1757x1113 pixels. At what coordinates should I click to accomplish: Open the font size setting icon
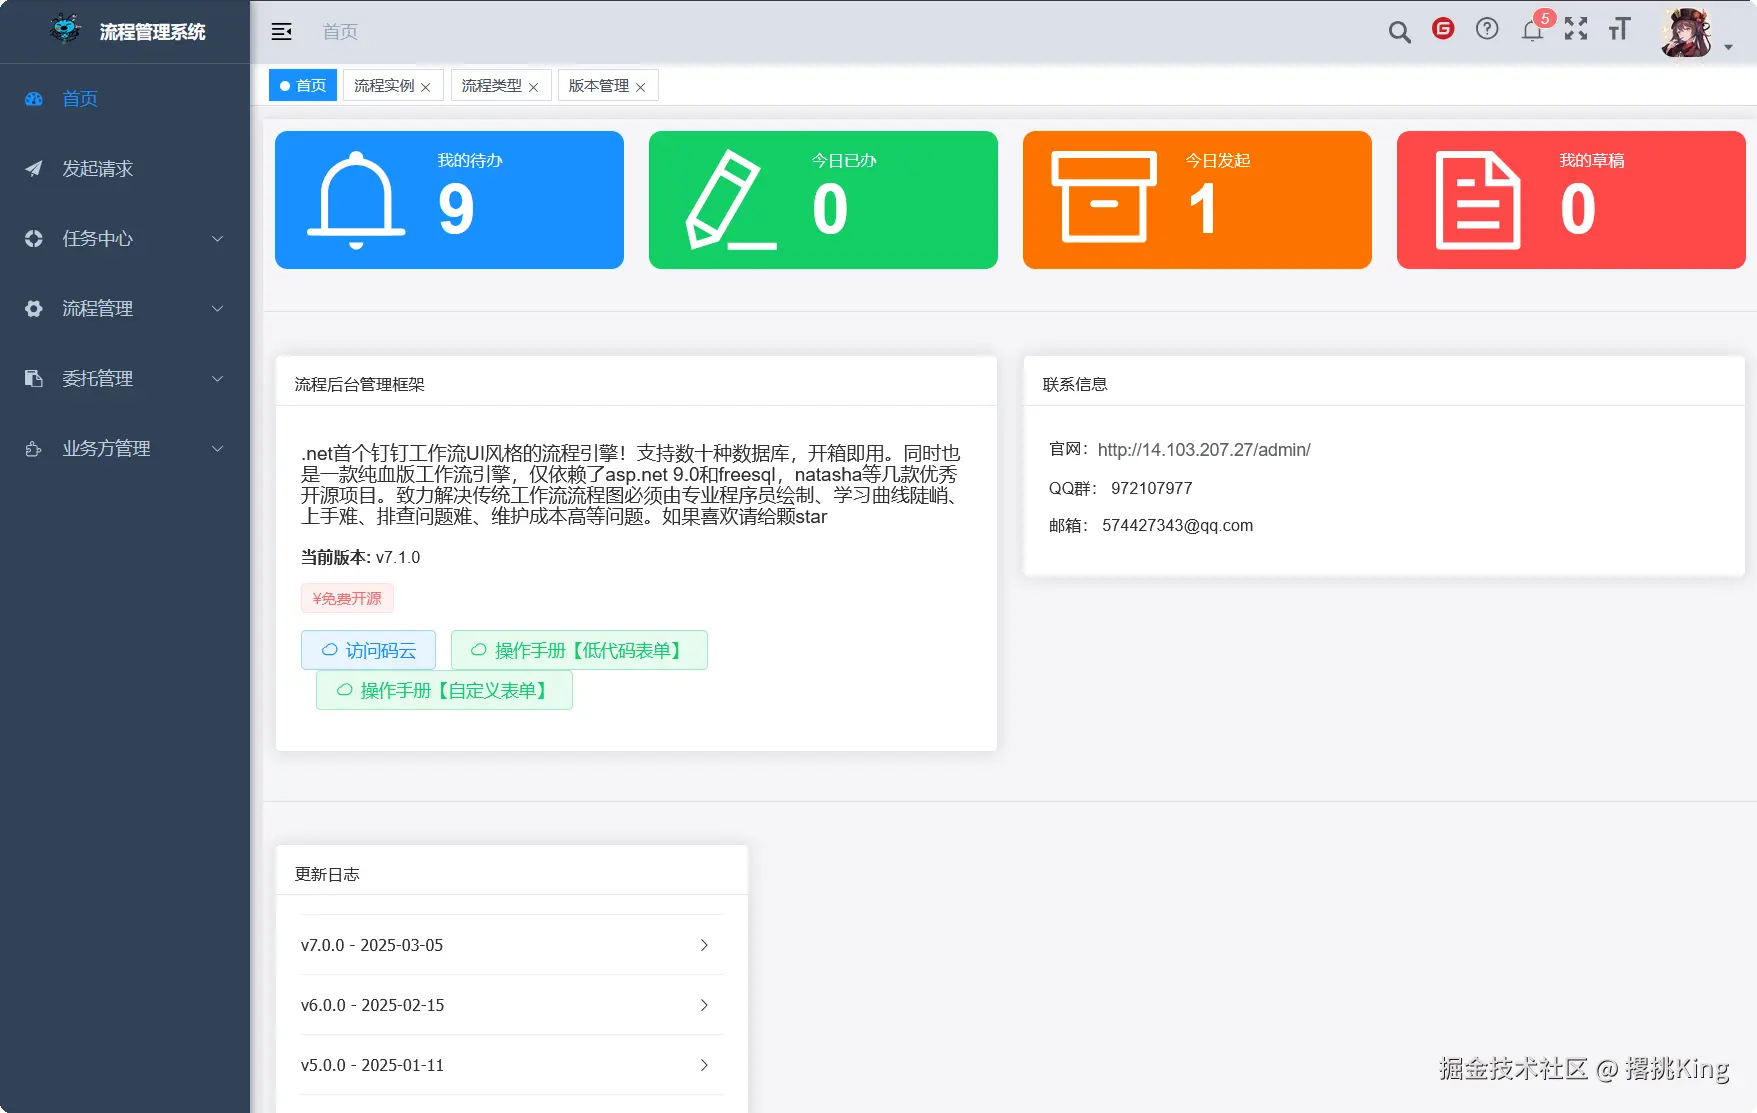(1619, 29)
